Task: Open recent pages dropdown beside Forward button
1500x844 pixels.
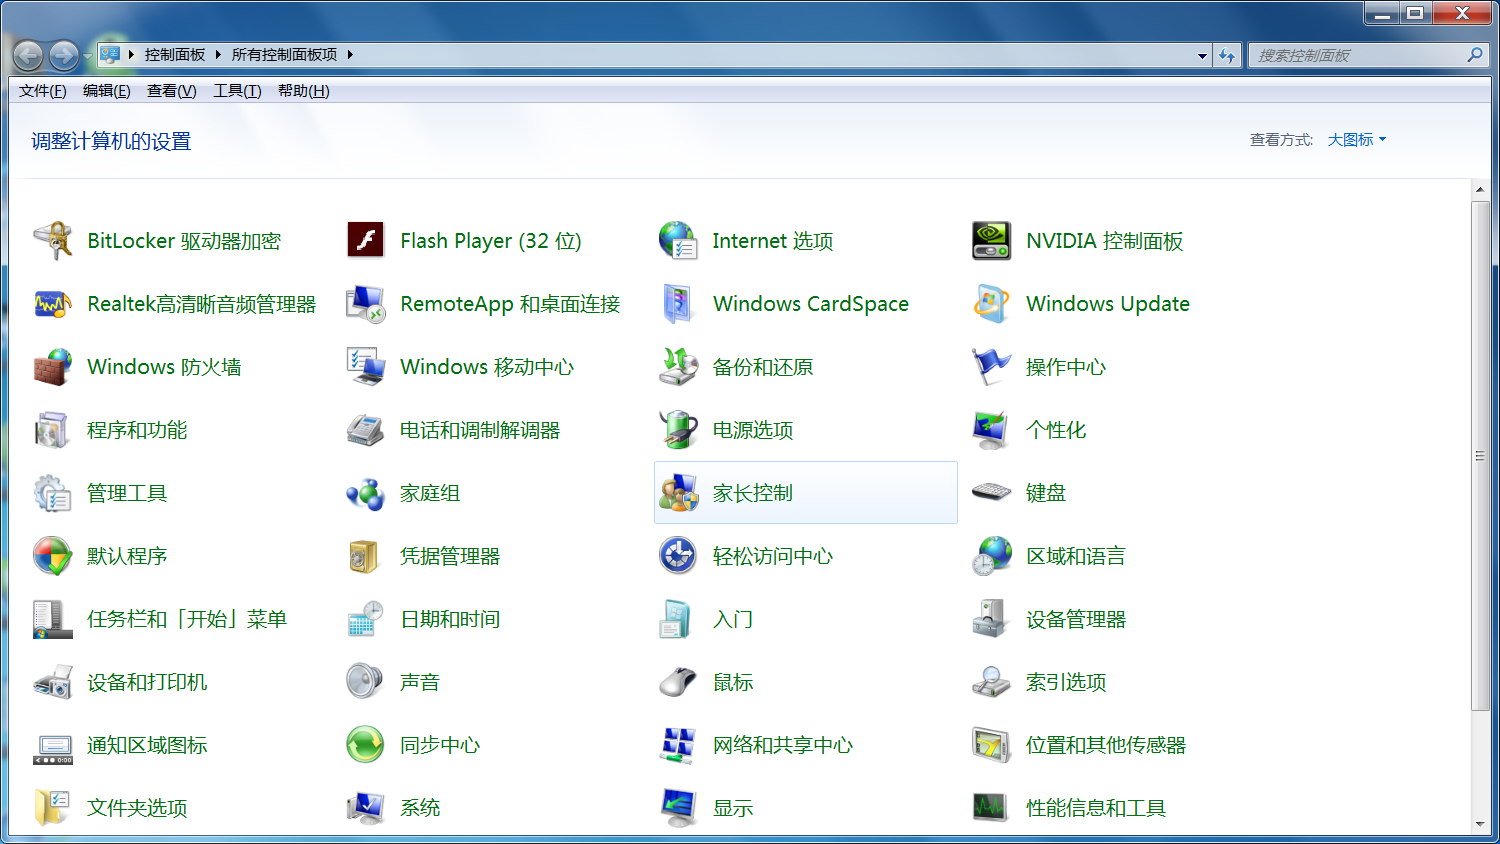Action: [87, 55]
